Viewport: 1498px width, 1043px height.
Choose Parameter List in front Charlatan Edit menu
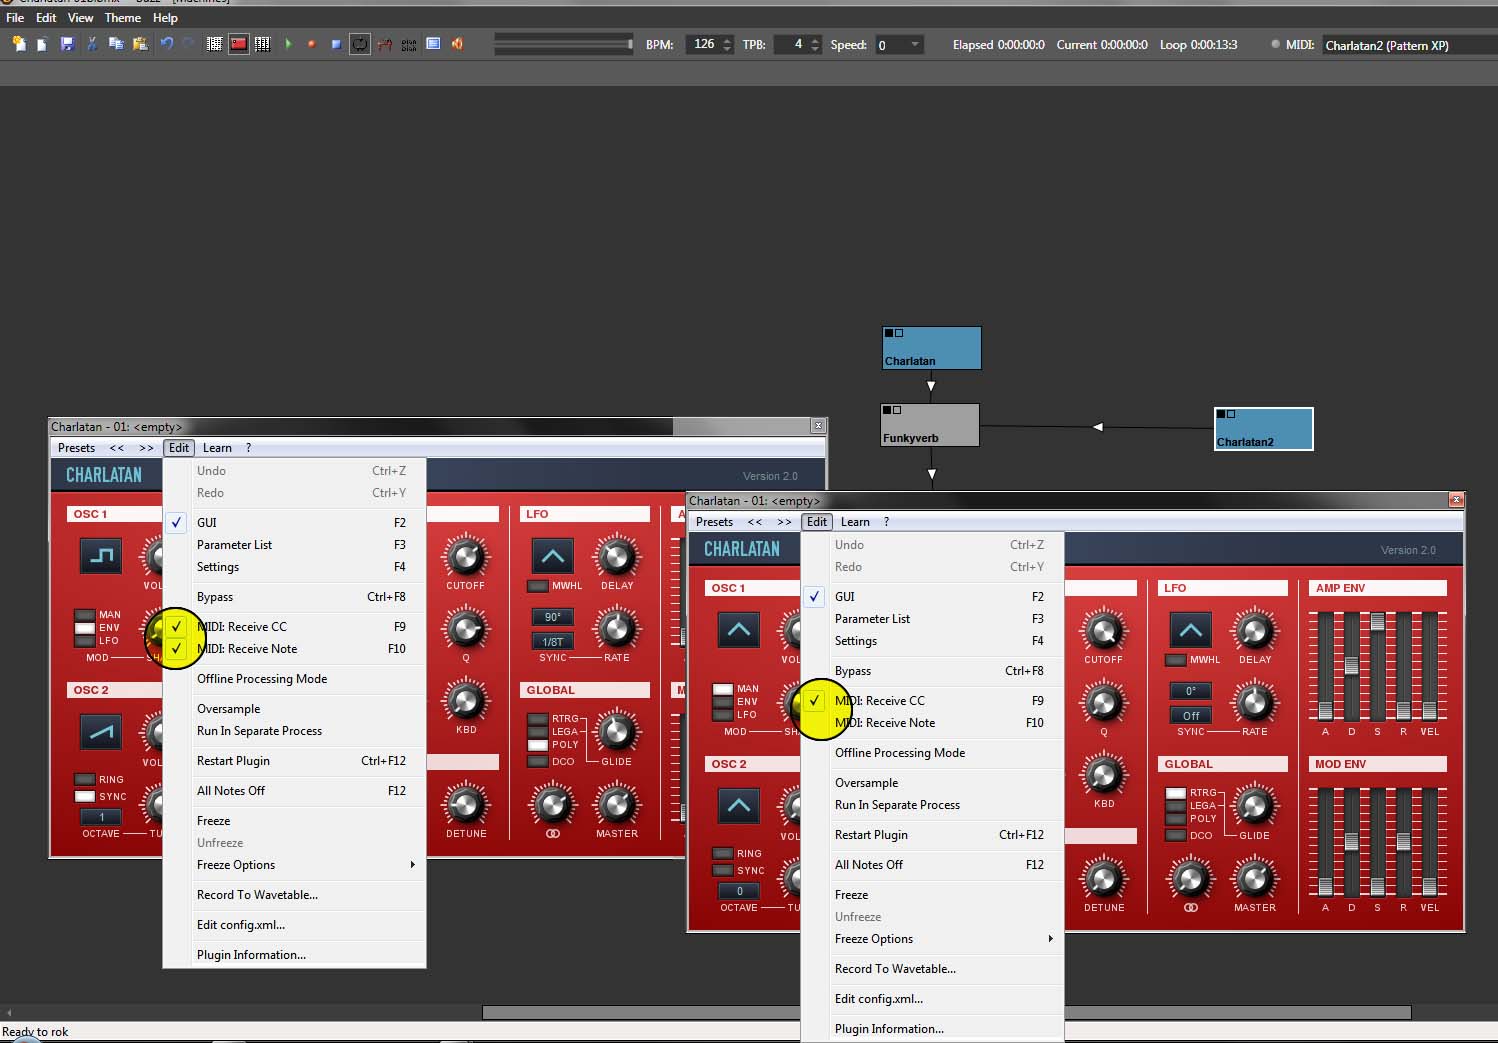pyautogui.click(x=932, y=619)
